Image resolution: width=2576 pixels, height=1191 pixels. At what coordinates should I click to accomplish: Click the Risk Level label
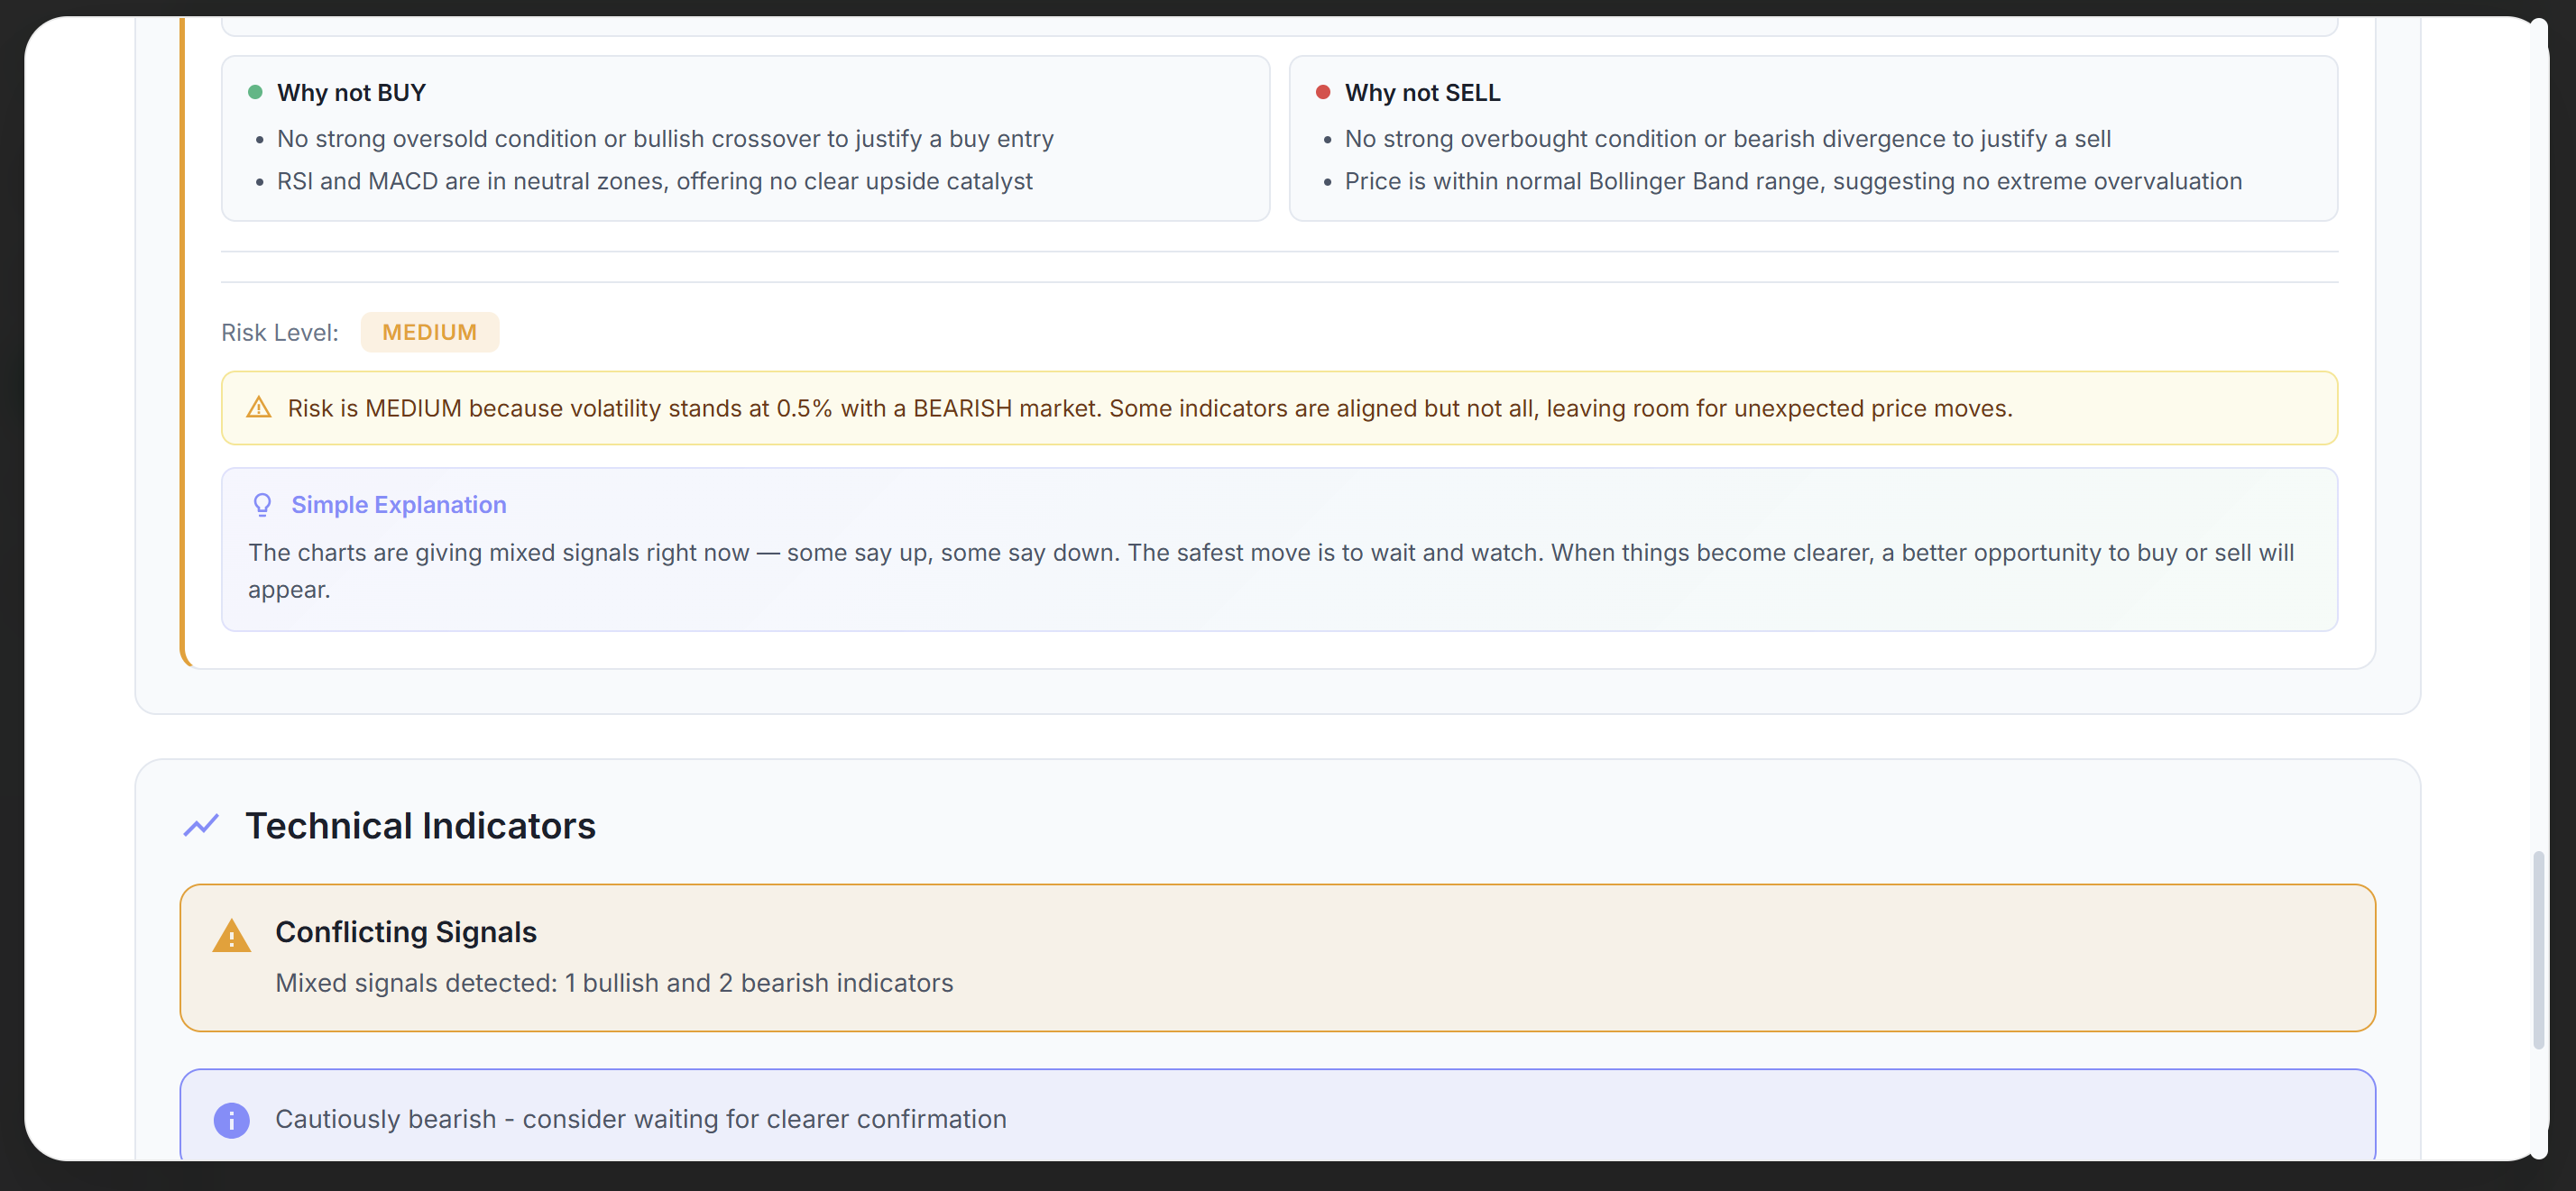(280, 332)
